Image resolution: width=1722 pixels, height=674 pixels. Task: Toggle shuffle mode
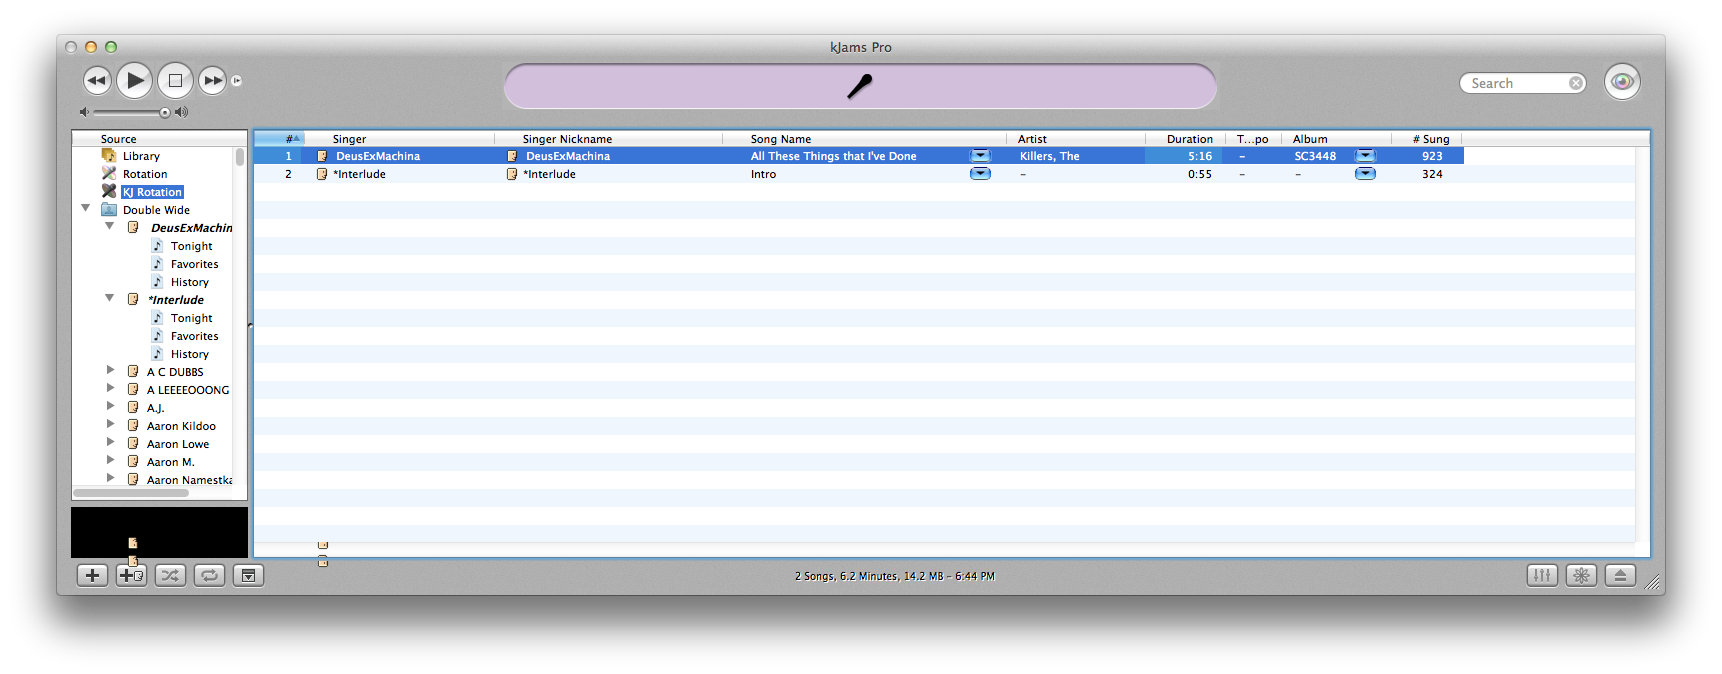[x=170, y=575]
